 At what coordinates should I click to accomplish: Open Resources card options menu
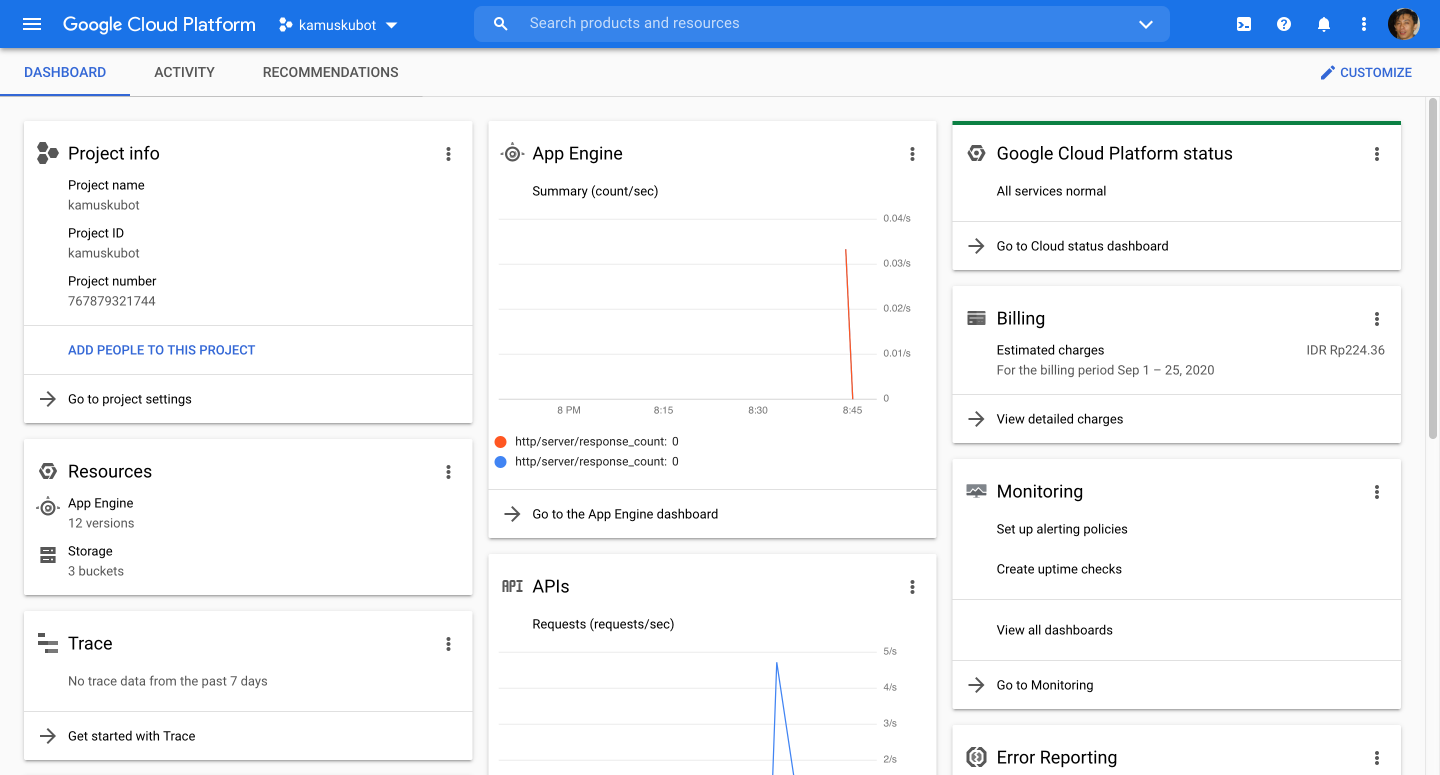[x=448, y=472]
